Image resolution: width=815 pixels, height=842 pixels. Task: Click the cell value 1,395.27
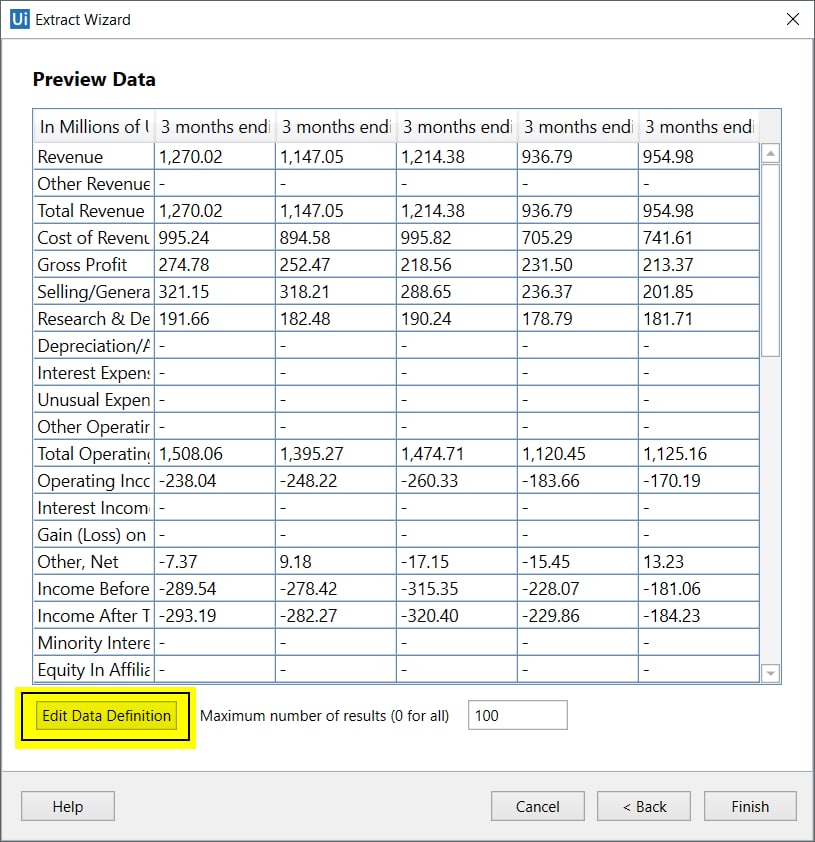pyautogui.click(x=336, y=453)
